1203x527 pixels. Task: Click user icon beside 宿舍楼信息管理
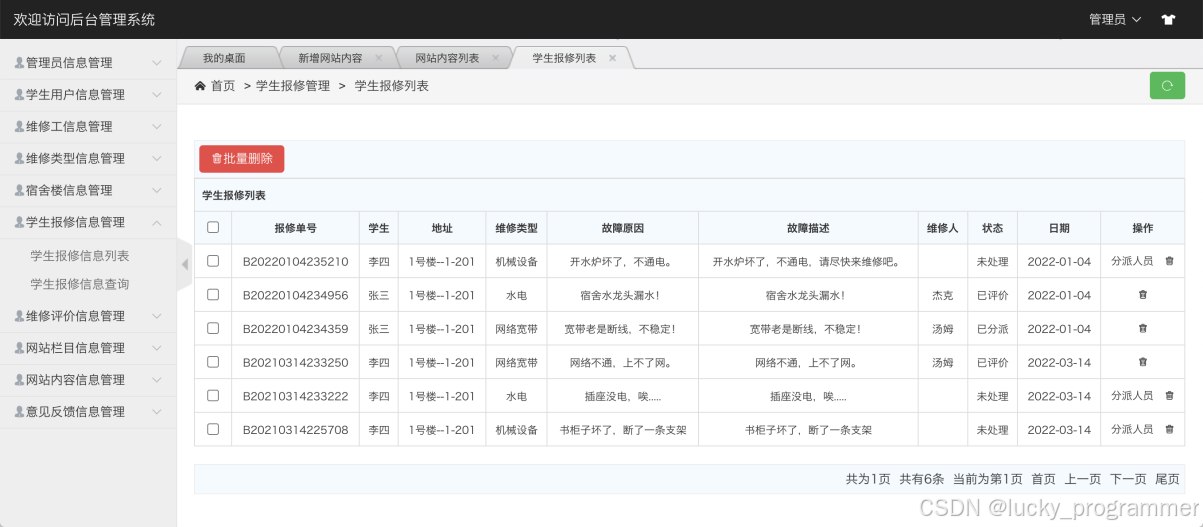(19, 190)
